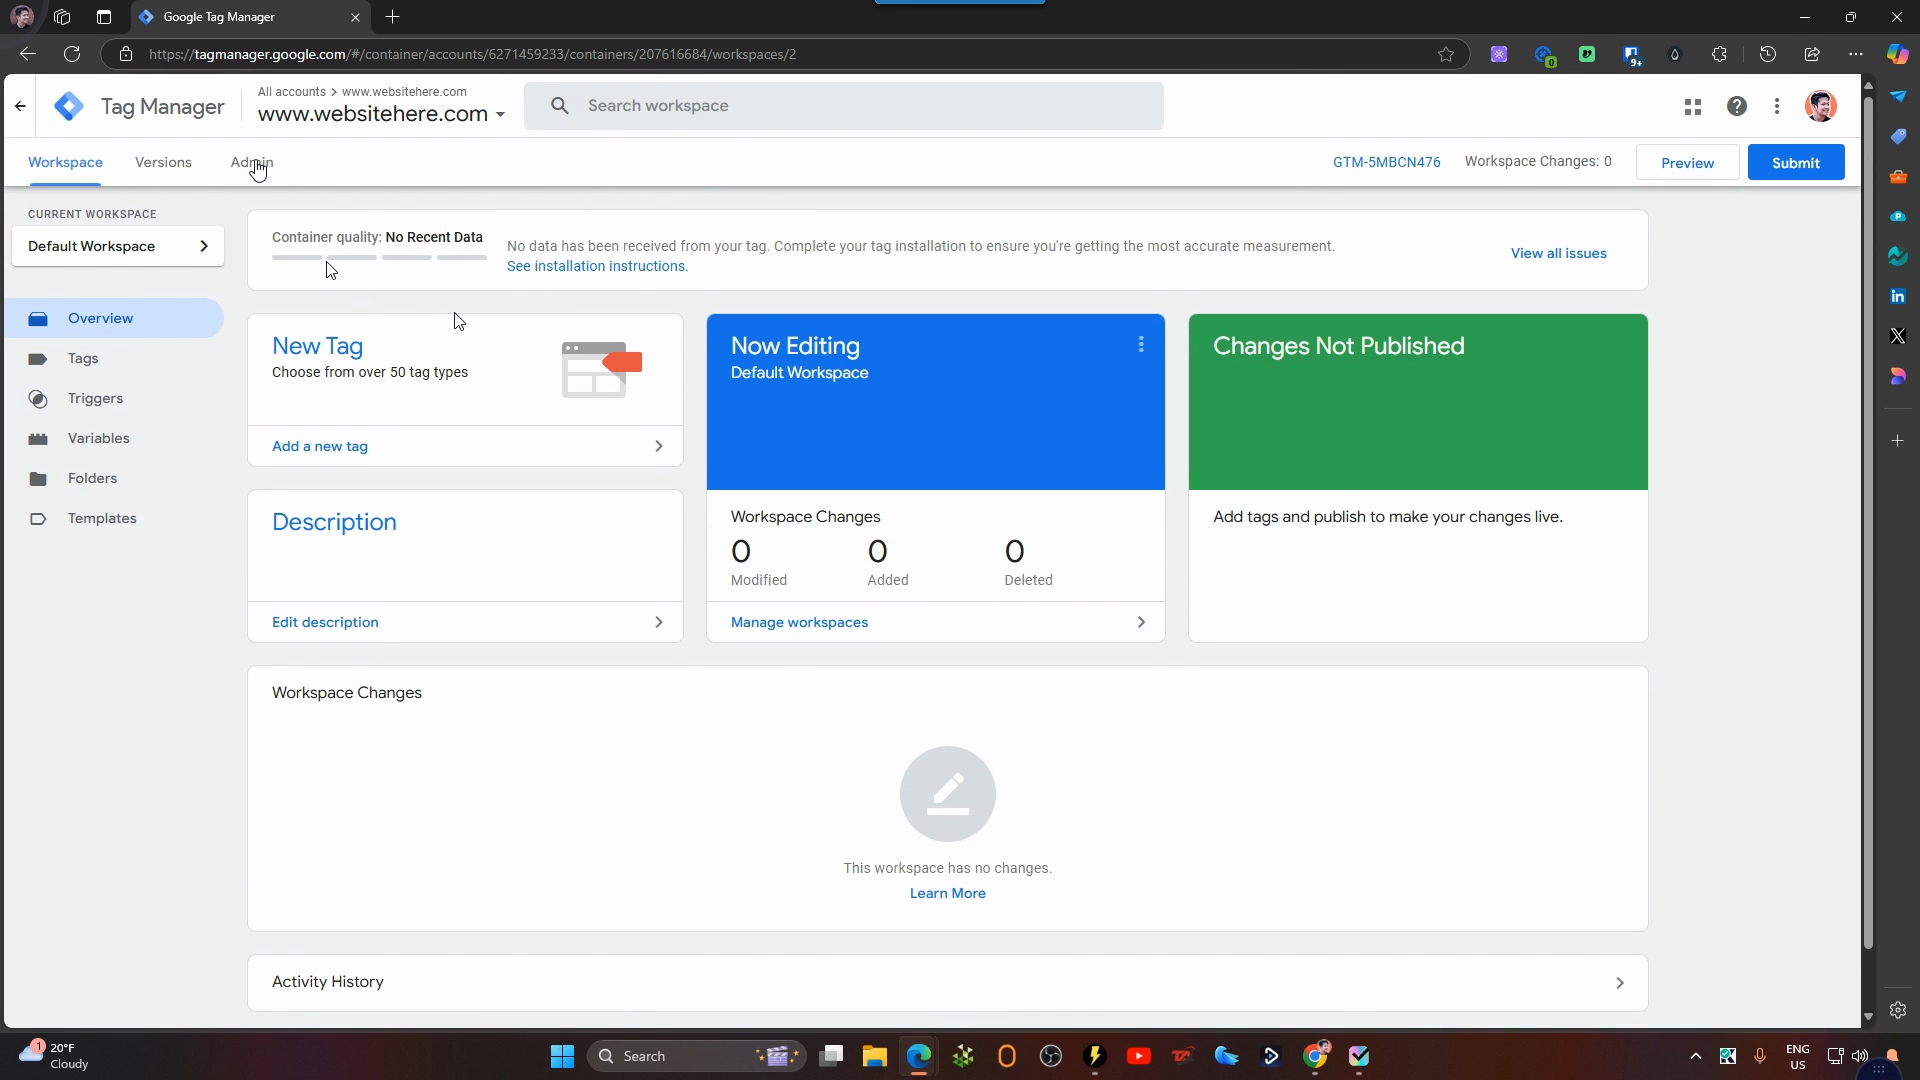Open the Google account avatar
Image resolution: width=1920 pixels, height=1080 pixels.
pos(1821,106)
